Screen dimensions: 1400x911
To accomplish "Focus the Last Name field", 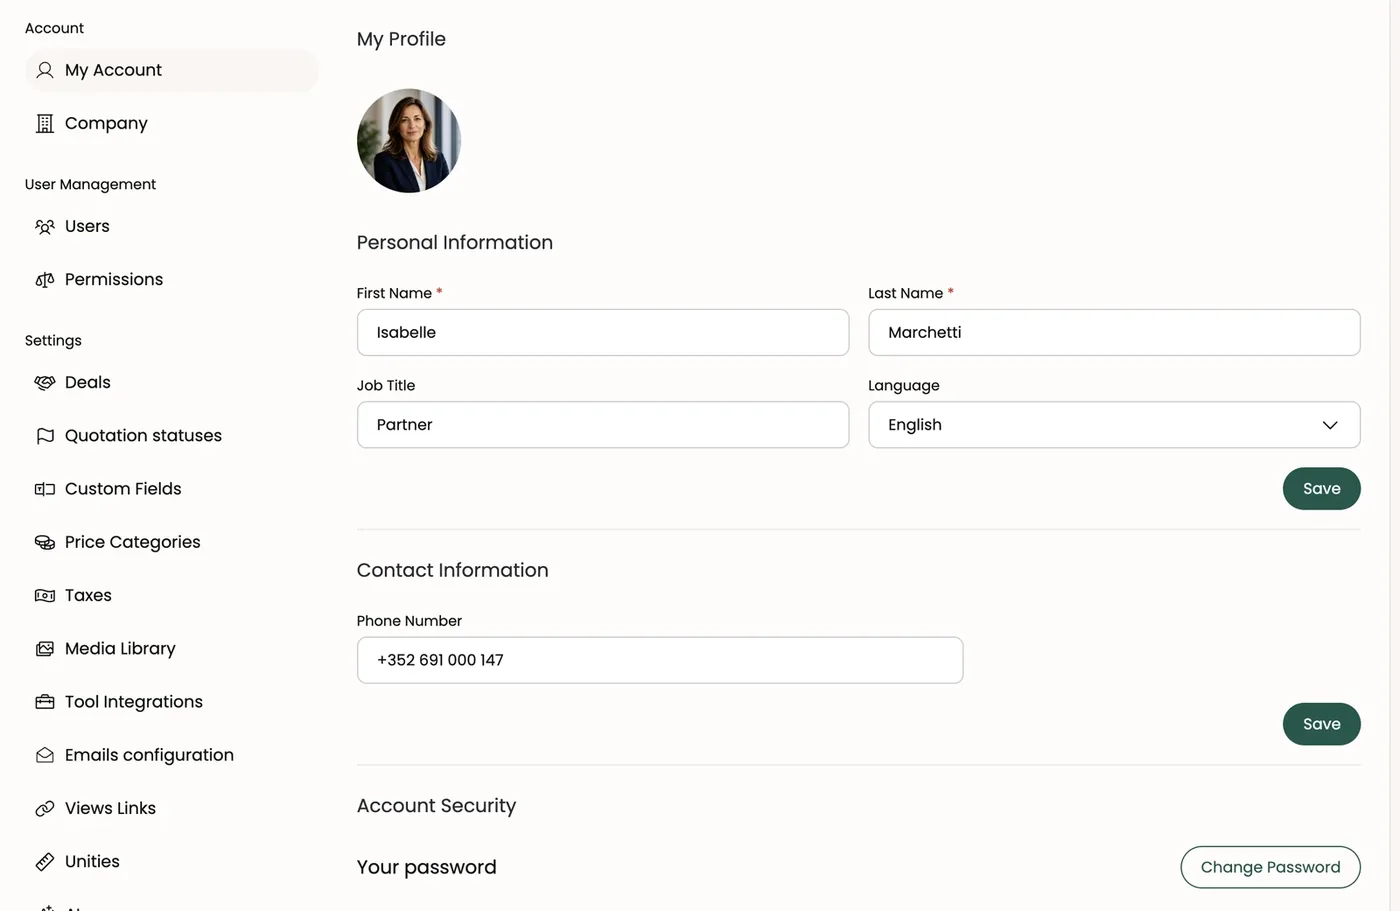I will (x=1114, y=332).
